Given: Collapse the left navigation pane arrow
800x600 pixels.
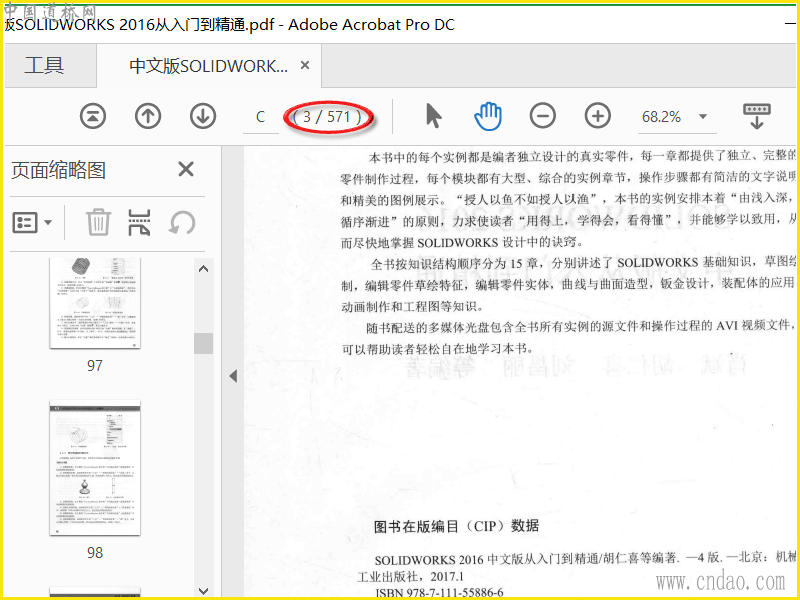Looking at the screenshot, I should [x=233, y=376].
